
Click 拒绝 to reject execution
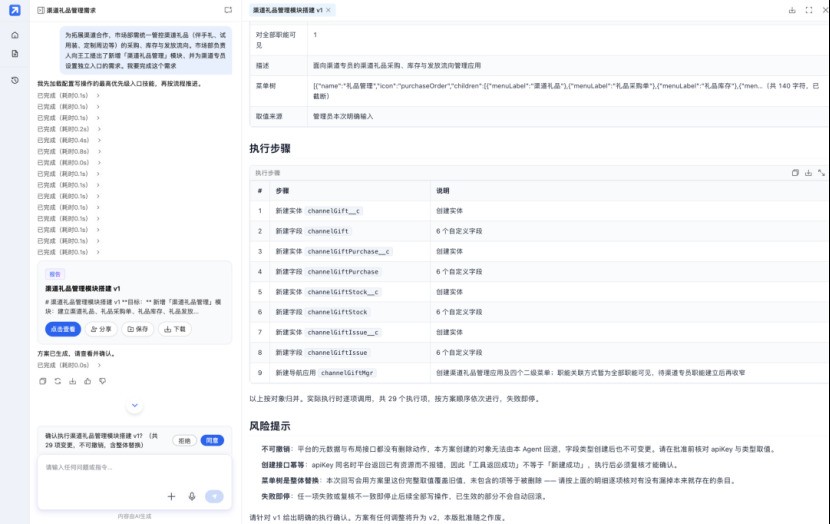(x=184, y=440)
